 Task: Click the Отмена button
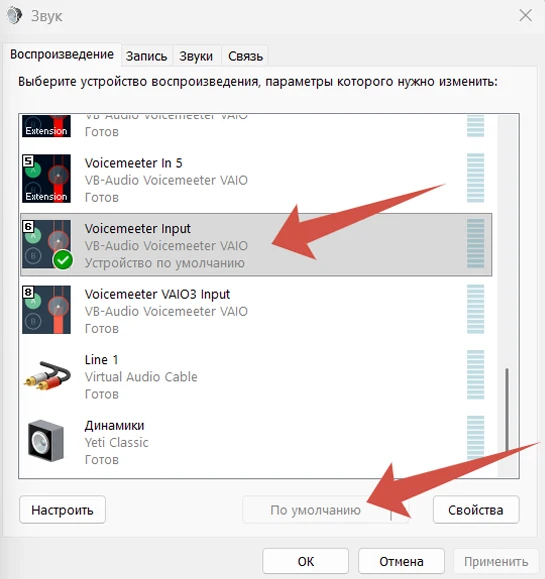(x=401, y=562)
